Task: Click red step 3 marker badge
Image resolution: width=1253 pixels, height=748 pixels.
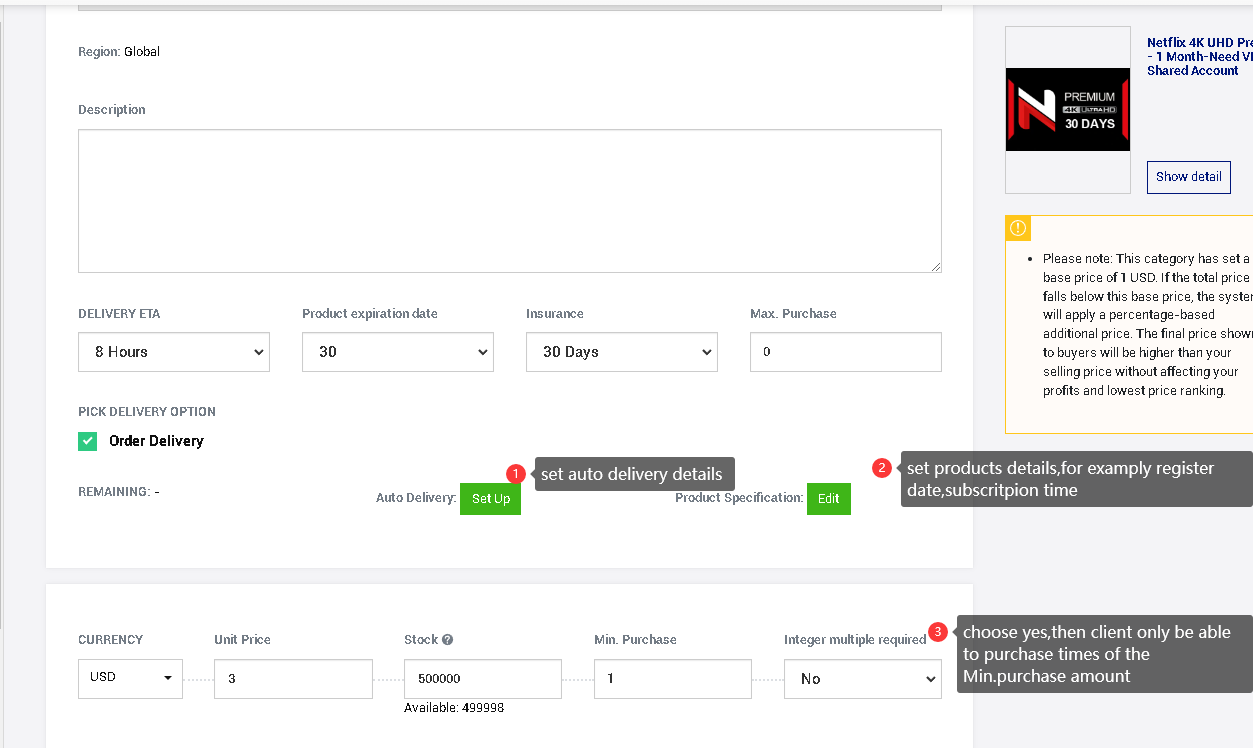Action: [x=938, y=632]
